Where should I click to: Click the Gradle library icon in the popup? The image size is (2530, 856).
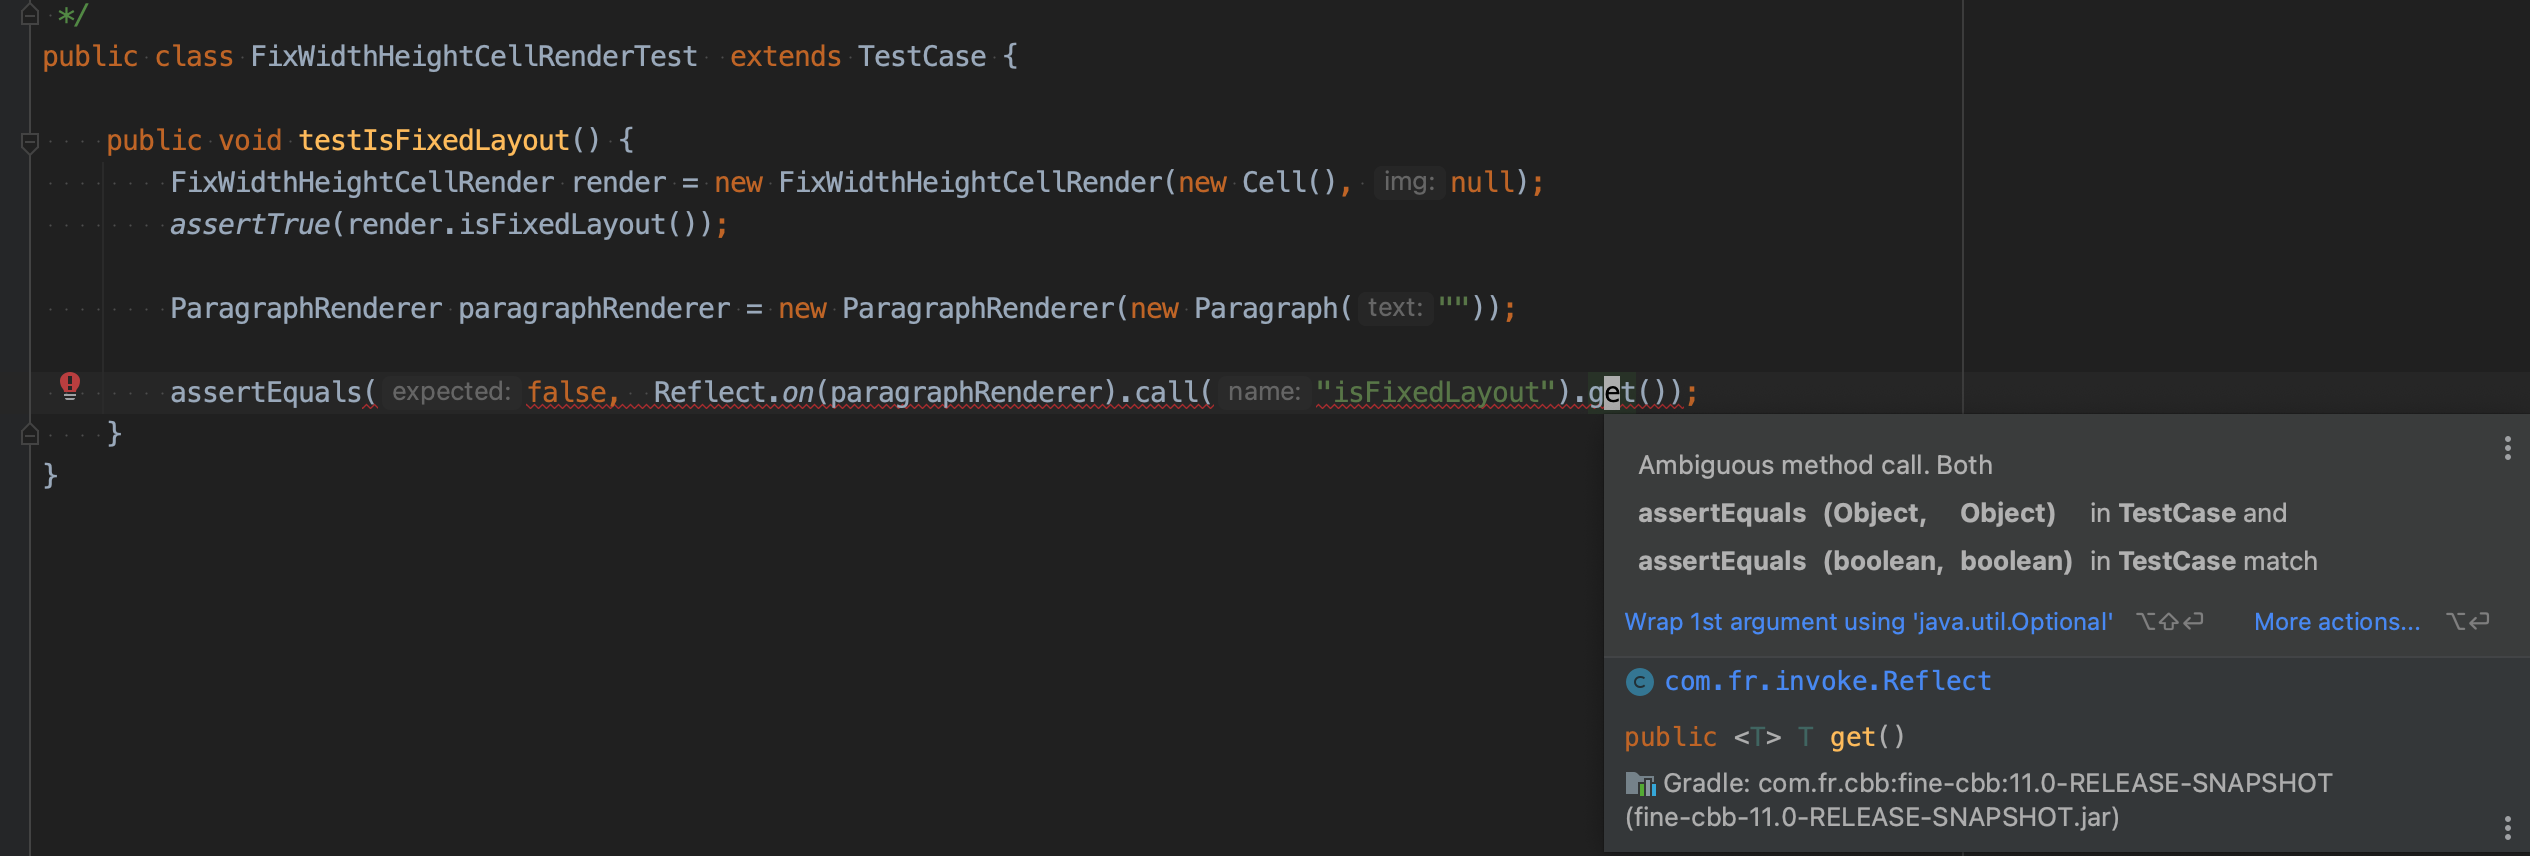pos(1640,784)
